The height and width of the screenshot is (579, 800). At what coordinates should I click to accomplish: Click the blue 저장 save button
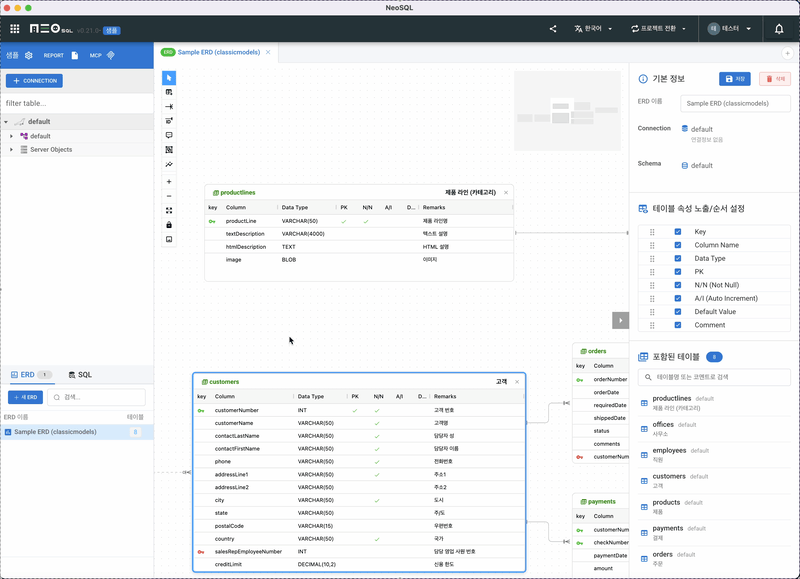[x=734, y=78]
